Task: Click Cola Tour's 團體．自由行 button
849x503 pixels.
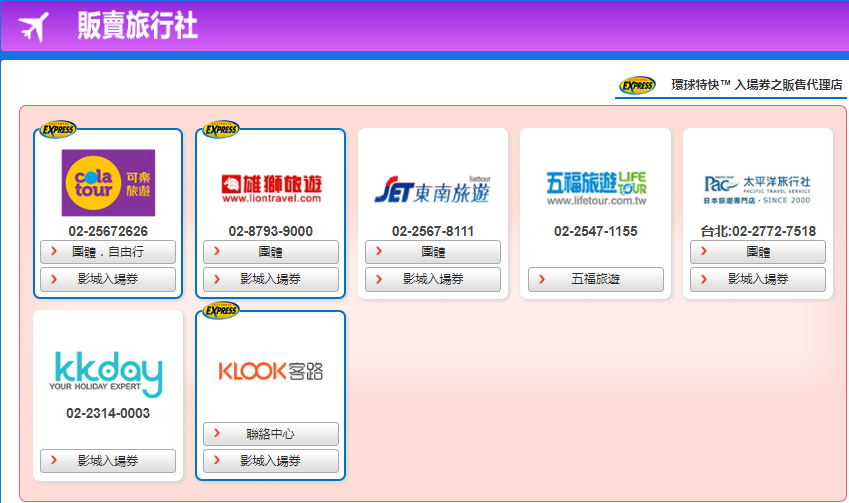Action: click(x=108, y=252)
